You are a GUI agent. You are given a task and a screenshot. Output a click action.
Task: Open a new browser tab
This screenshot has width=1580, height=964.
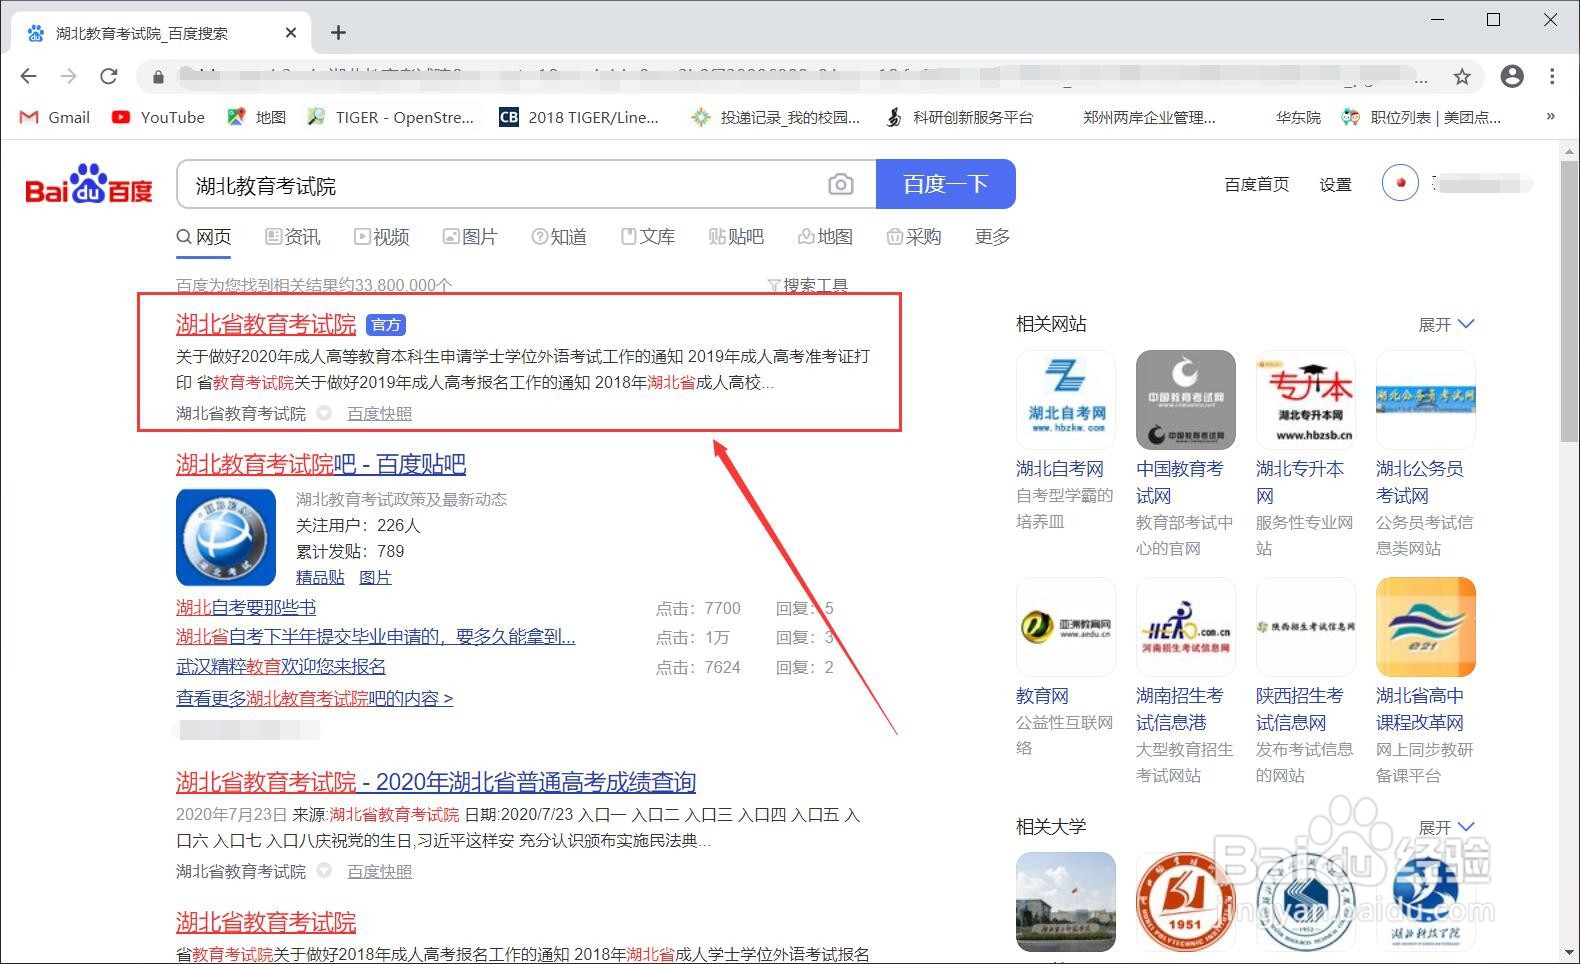[x=338, y=33]
